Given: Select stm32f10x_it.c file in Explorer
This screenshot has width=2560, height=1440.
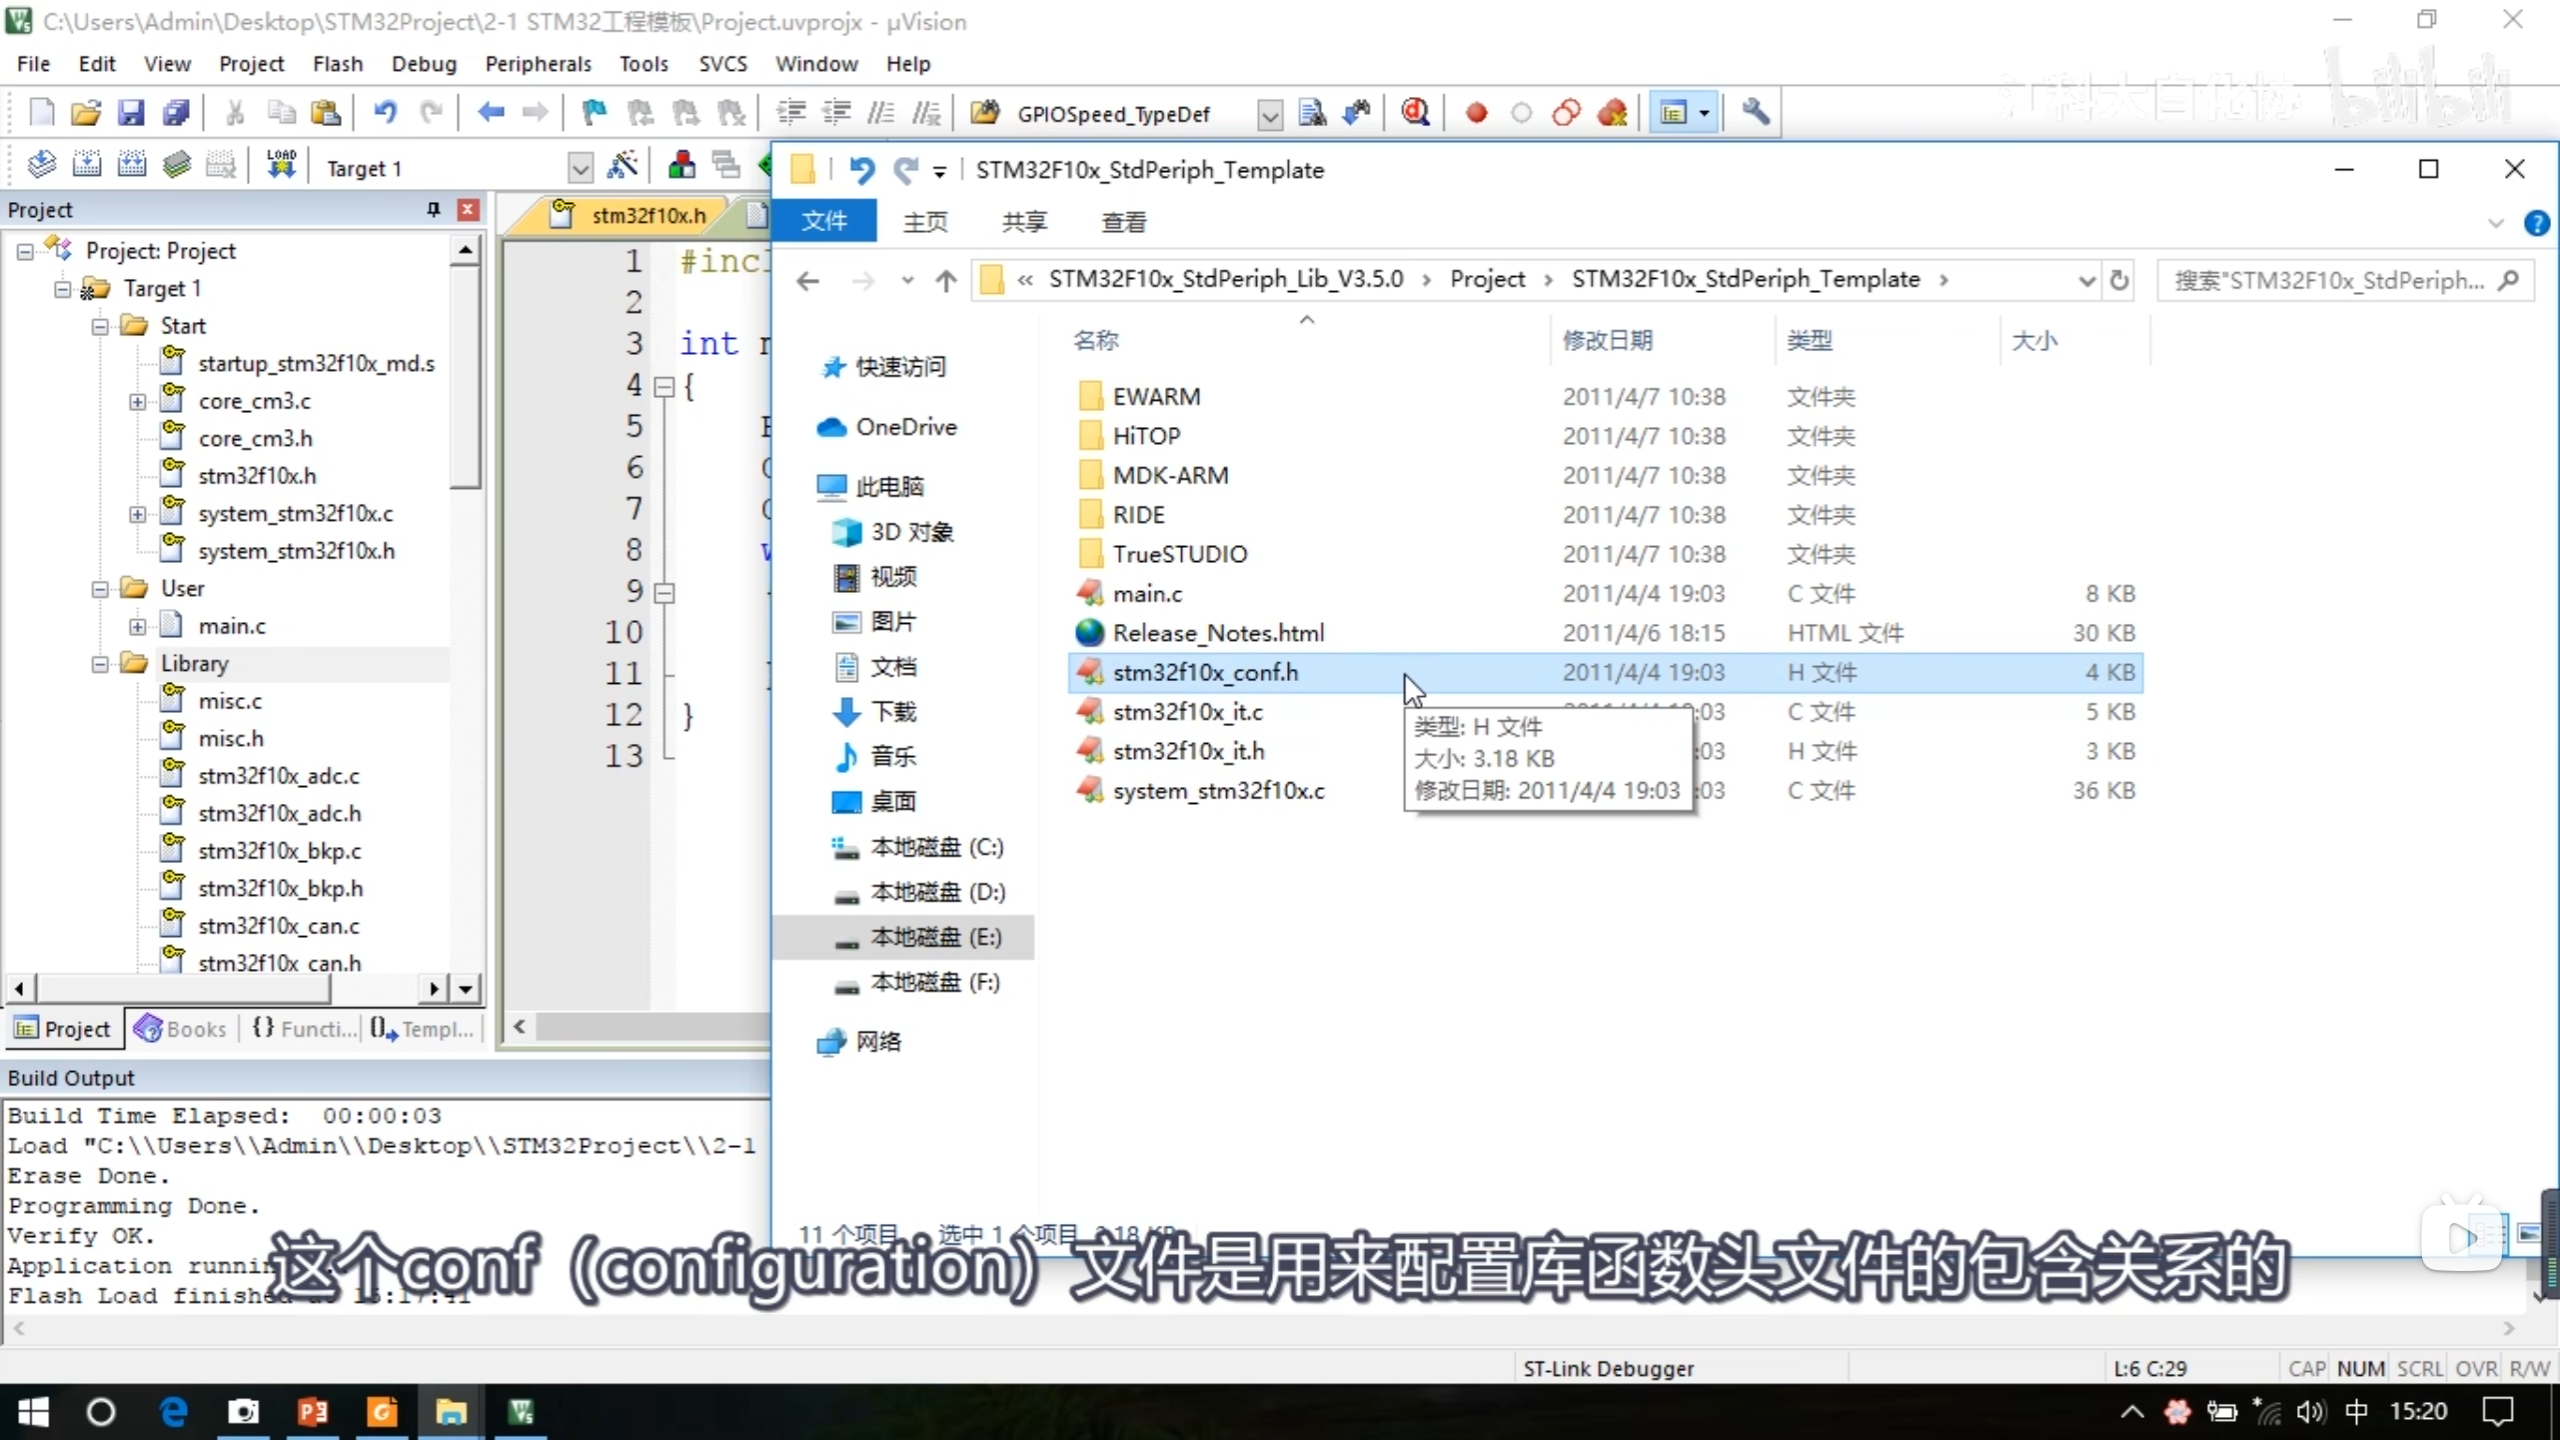Looking at the screenshot, I should click(1187, 712).
